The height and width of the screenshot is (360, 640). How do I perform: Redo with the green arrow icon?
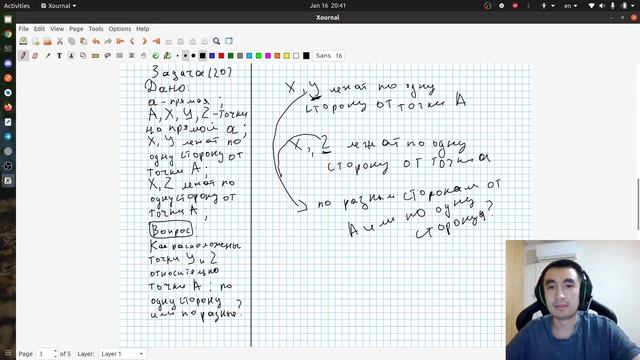click(108, 41)
